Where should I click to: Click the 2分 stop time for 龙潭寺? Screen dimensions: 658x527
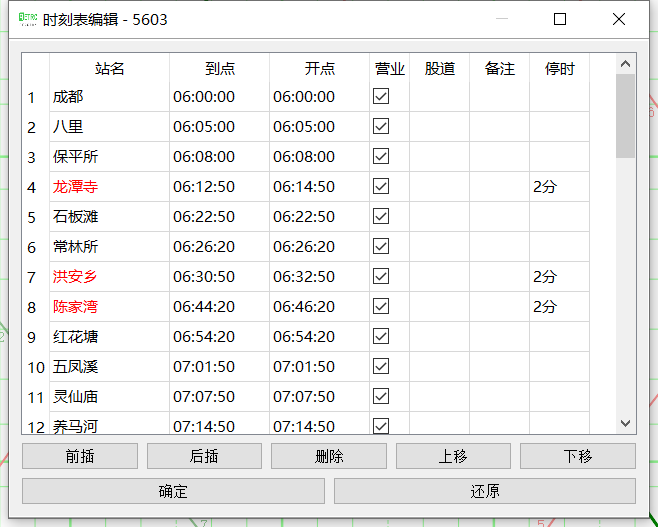(545, 187)
